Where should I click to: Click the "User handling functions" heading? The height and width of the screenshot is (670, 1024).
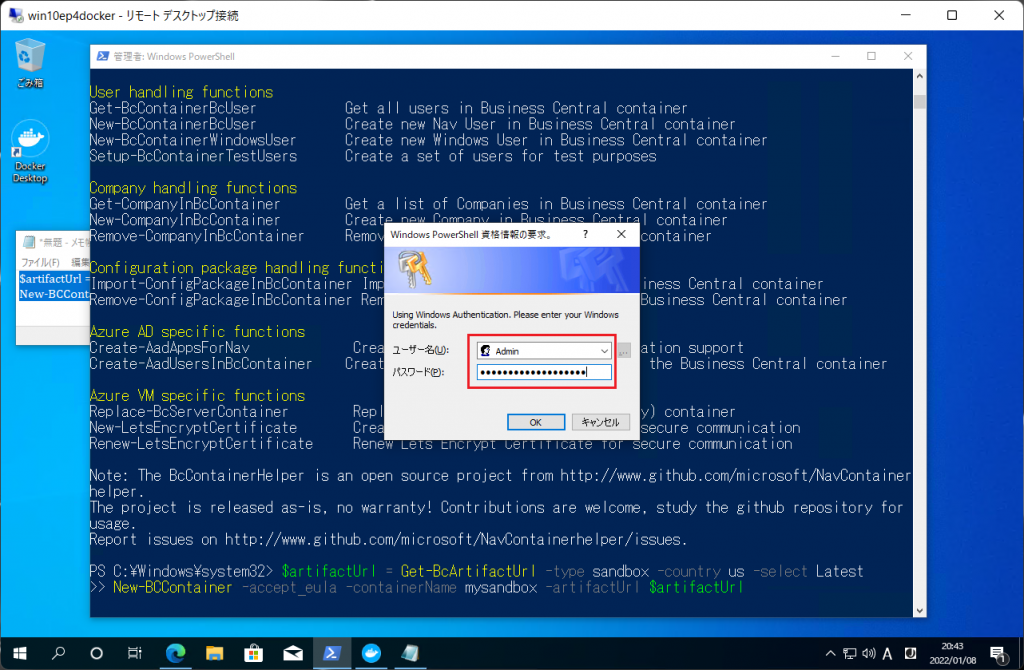pyautogui.click(x=182, y=92)
